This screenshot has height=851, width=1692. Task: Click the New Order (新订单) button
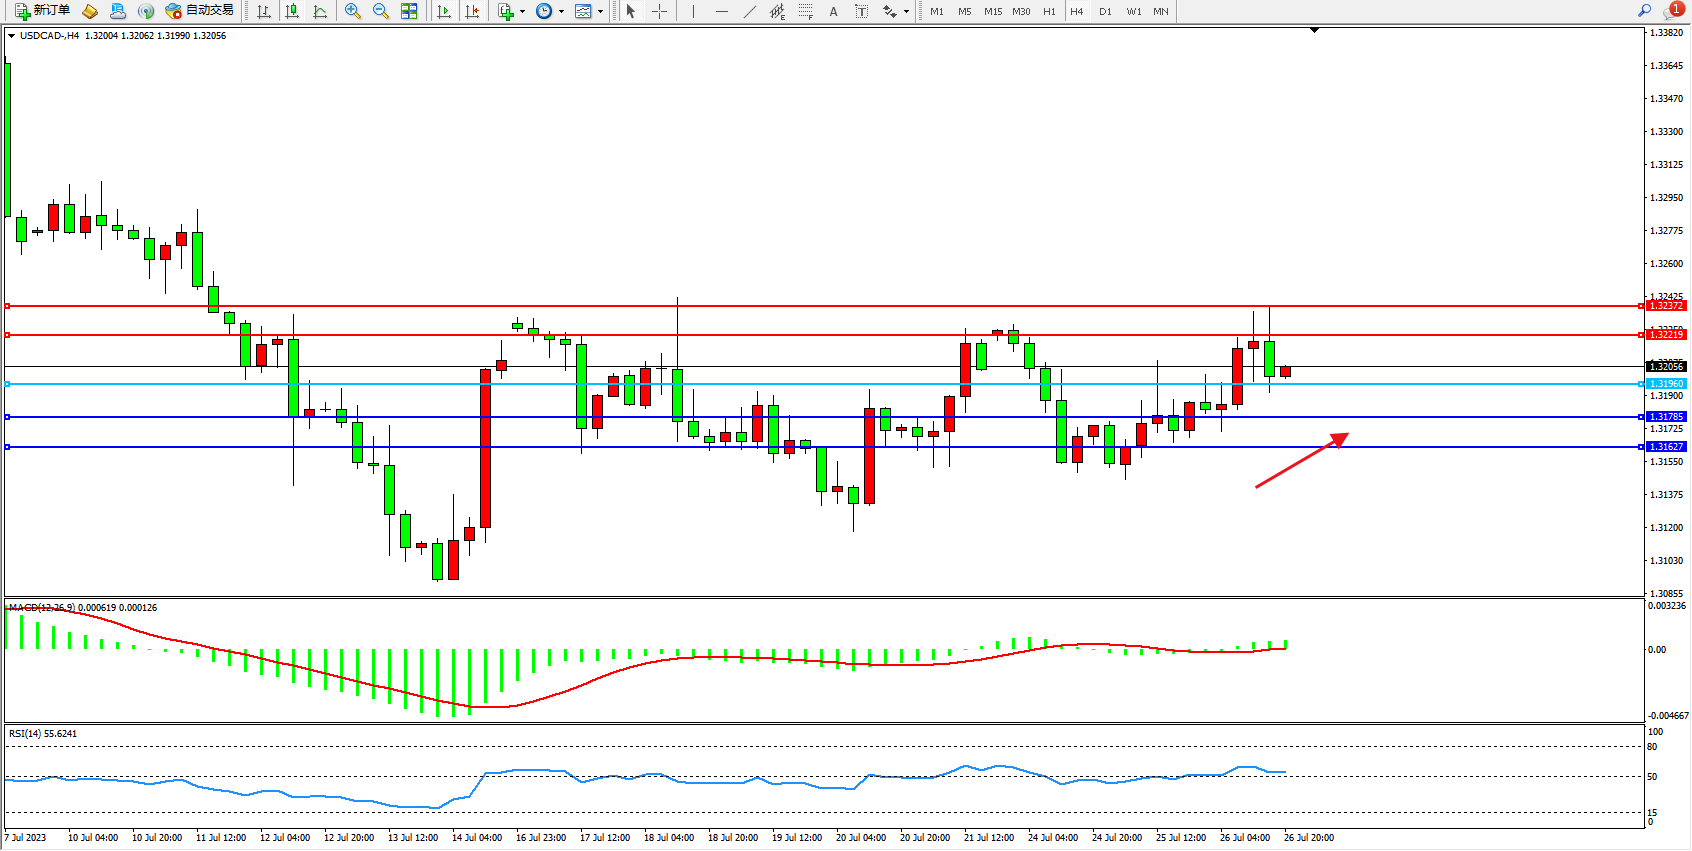[42, 11]
